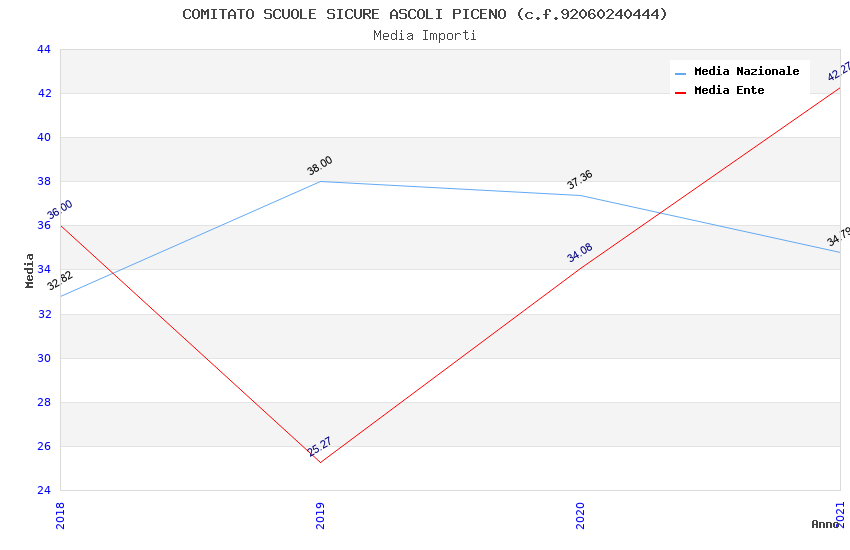
Task: Select the 2018 tick on the x-axis
Action: (60, 516)
